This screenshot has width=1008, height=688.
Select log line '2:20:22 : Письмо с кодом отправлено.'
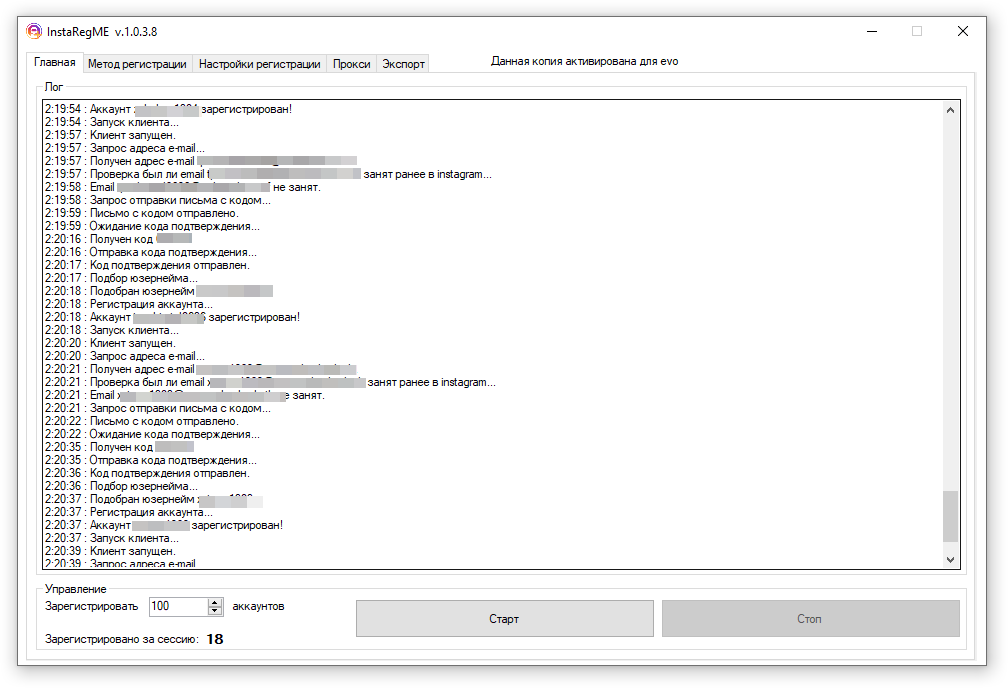[x=141, y=421]
